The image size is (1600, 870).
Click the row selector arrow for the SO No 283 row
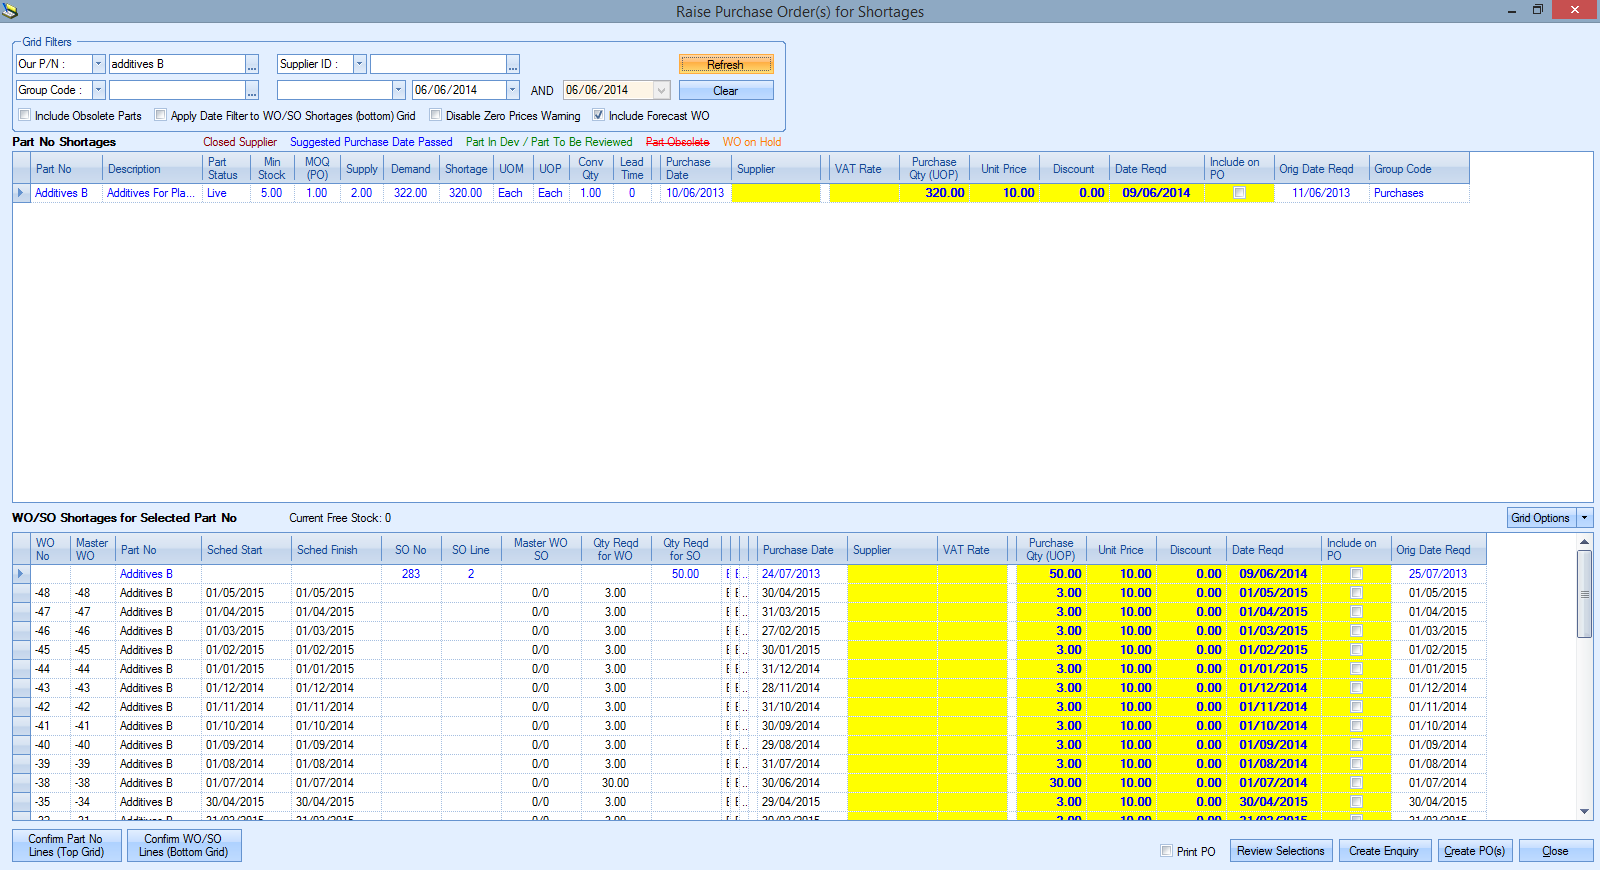(21, 574)
